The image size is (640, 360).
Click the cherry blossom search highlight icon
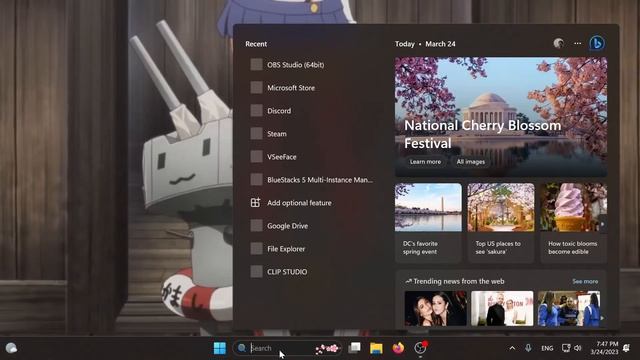point(327,348)
